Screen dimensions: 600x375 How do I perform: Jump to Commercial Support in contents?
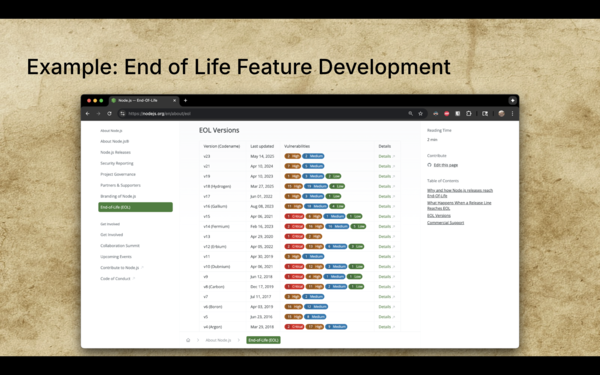445,223
